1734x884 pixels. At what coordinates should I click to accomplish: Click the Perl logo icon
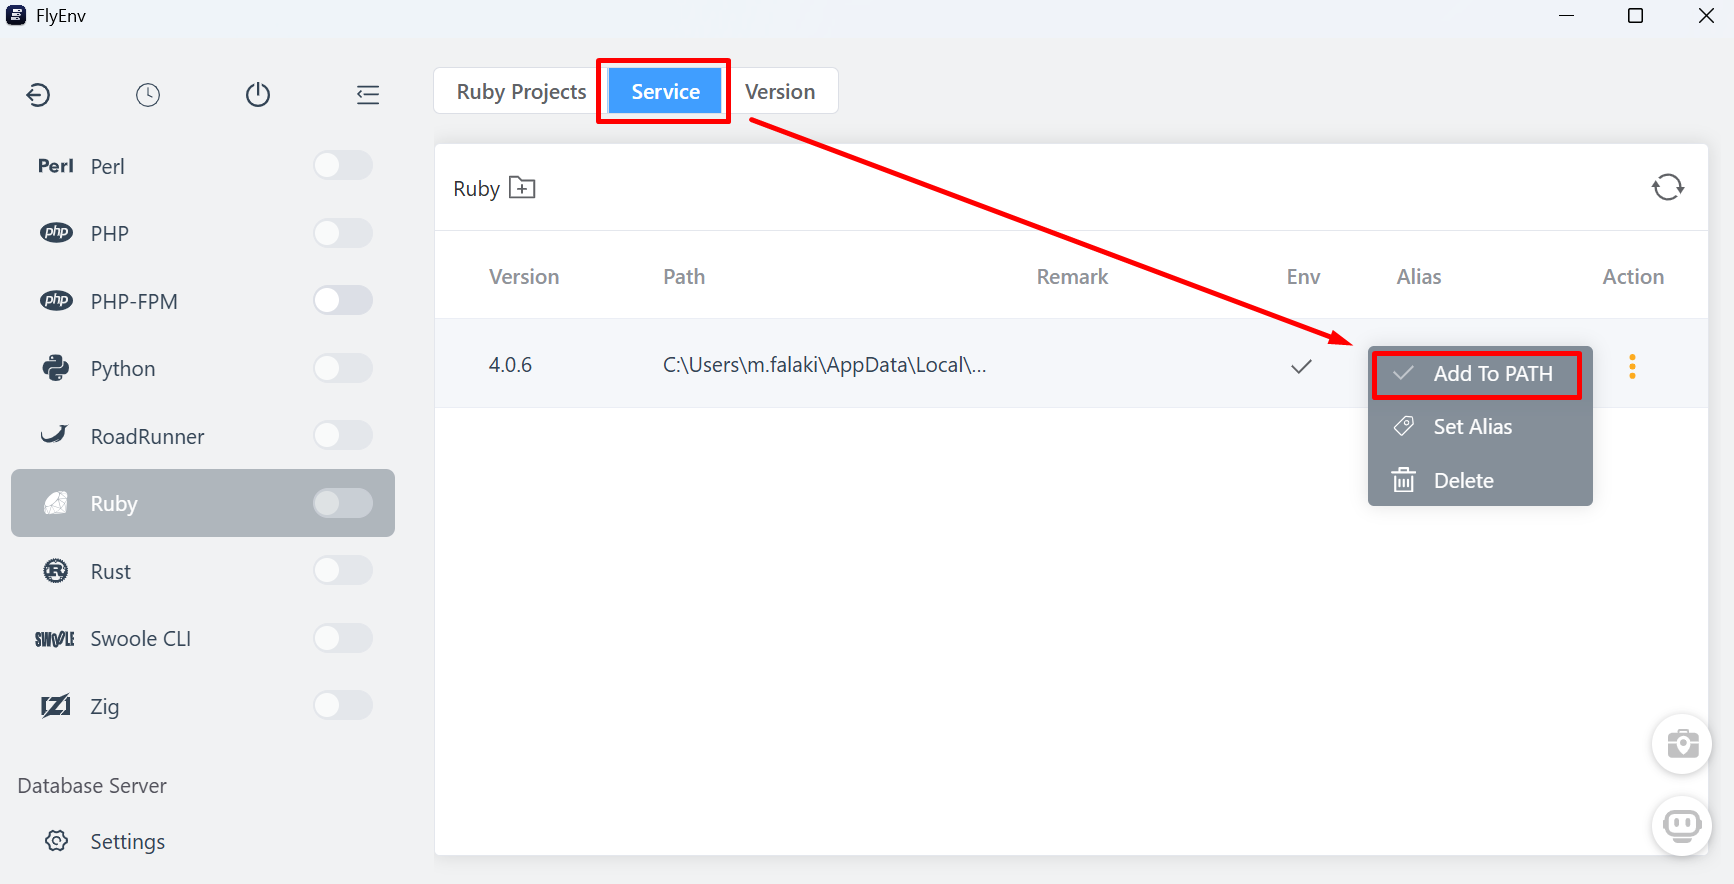tap(56, 166)
